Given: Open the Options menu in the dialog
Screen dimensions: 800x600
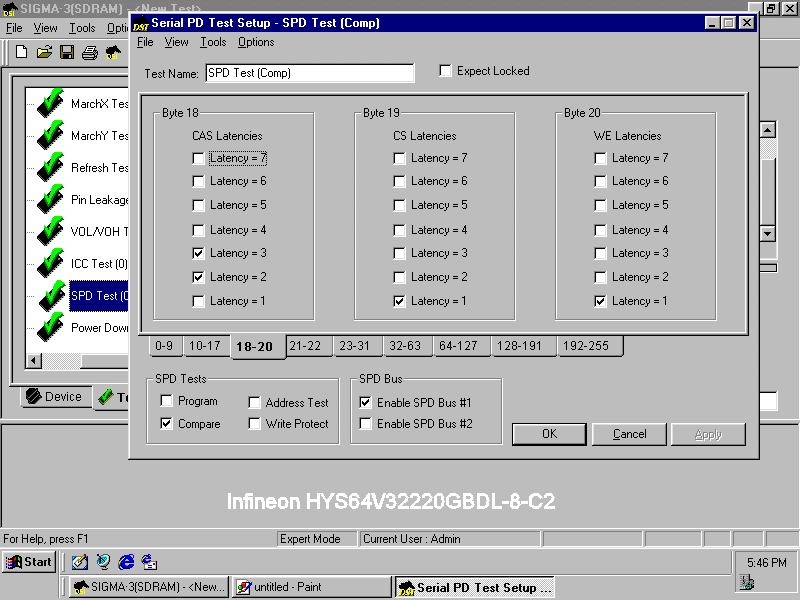Looking at the screenshot, I should click(256, 42).
